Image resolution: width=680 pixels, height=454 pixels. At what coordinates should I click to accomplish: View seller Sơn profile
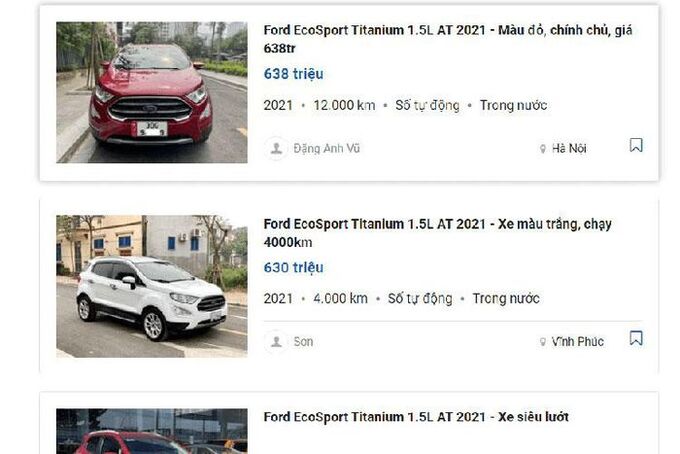[x=303, y=341]
